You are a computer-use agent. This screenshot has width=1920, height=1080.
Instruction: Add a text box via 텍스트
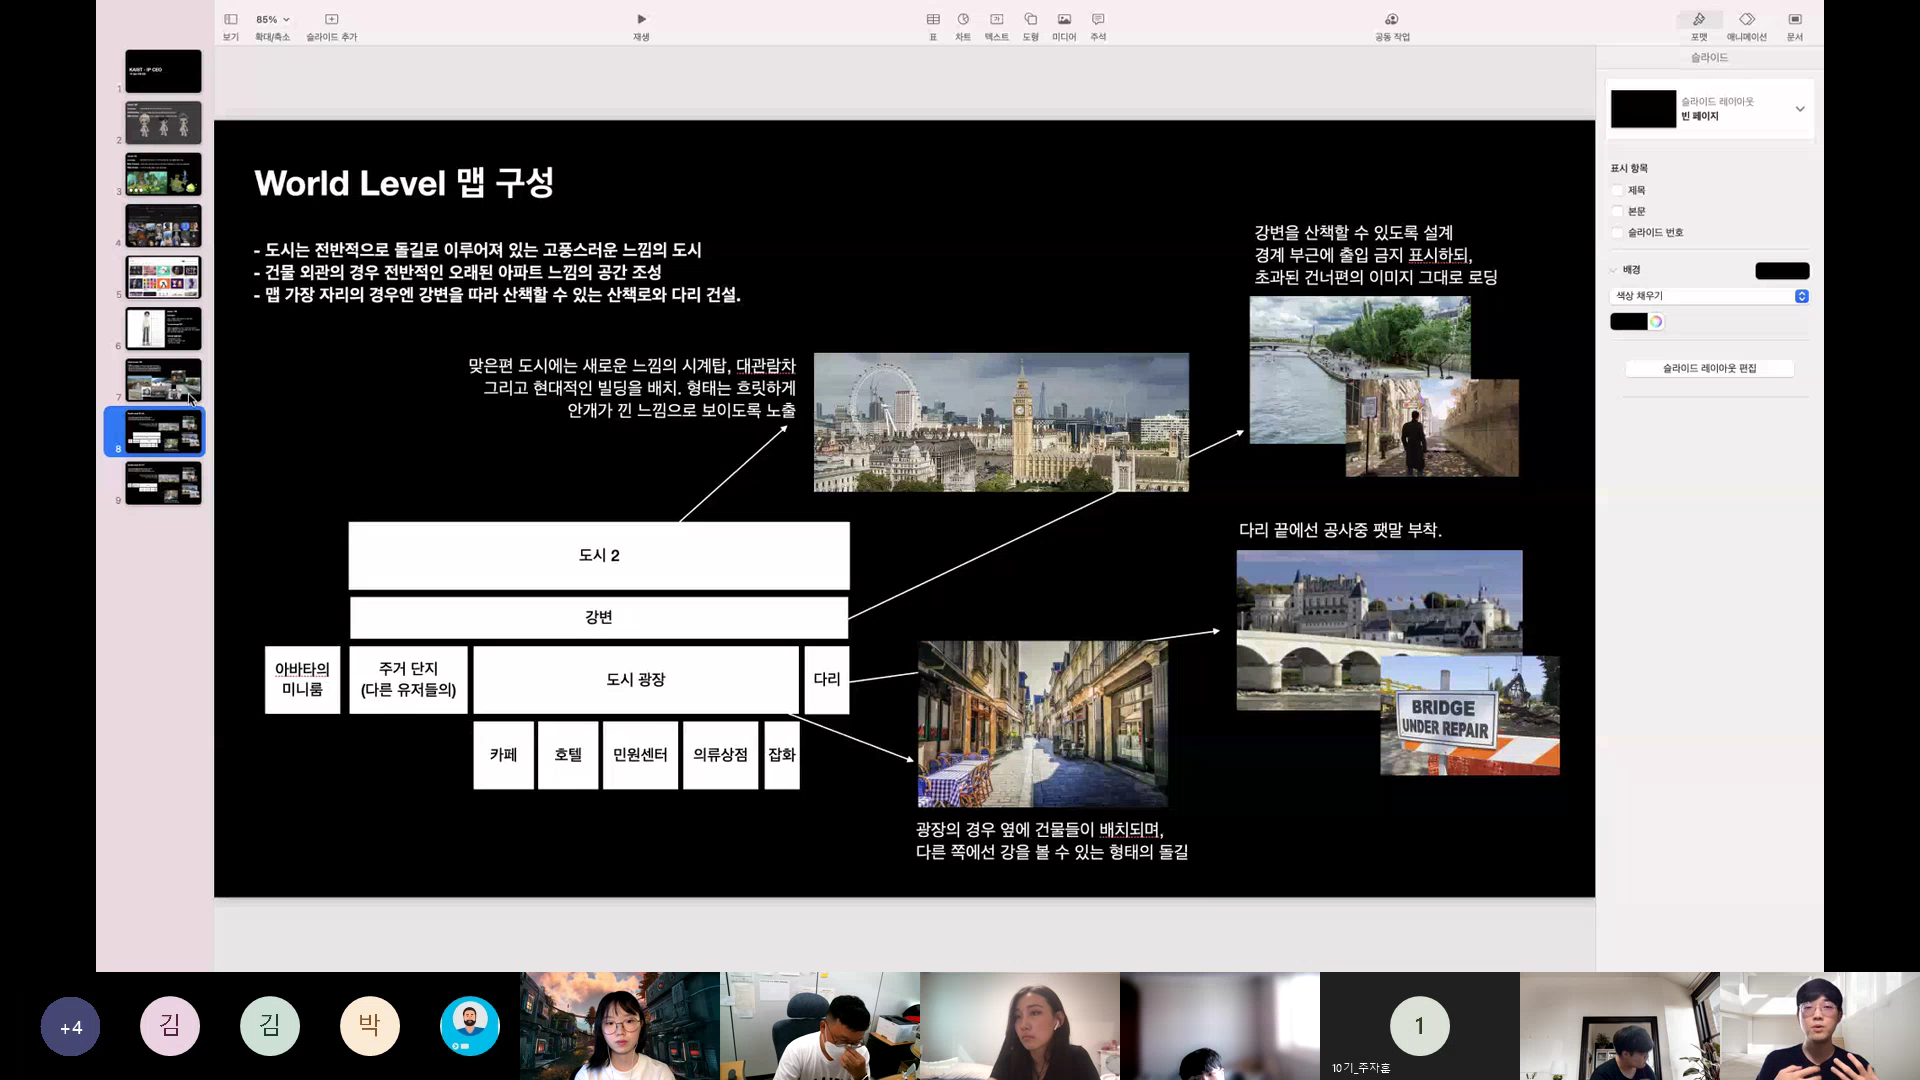(997, 26)
